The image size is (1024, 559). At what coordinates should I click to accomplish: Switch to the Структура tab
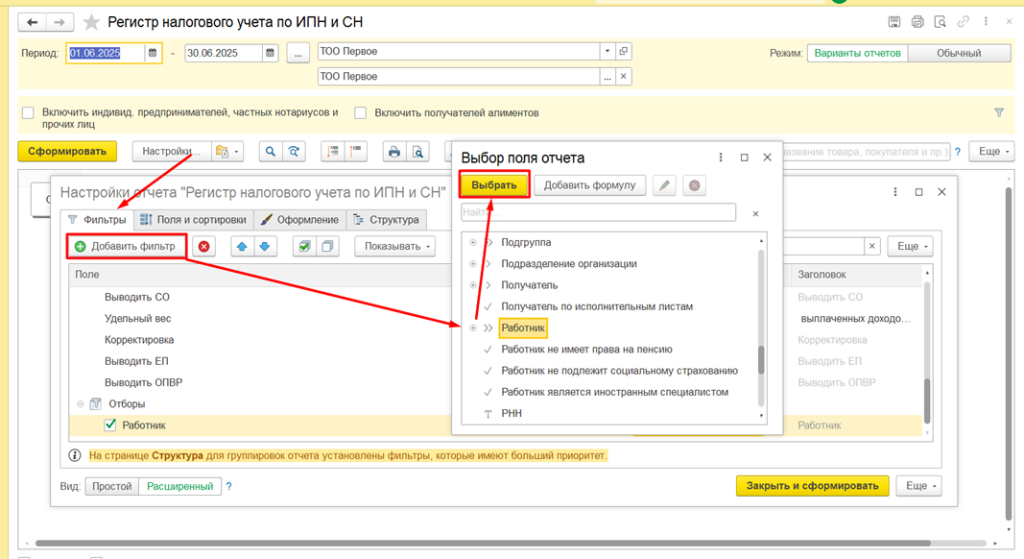[387, 219]
